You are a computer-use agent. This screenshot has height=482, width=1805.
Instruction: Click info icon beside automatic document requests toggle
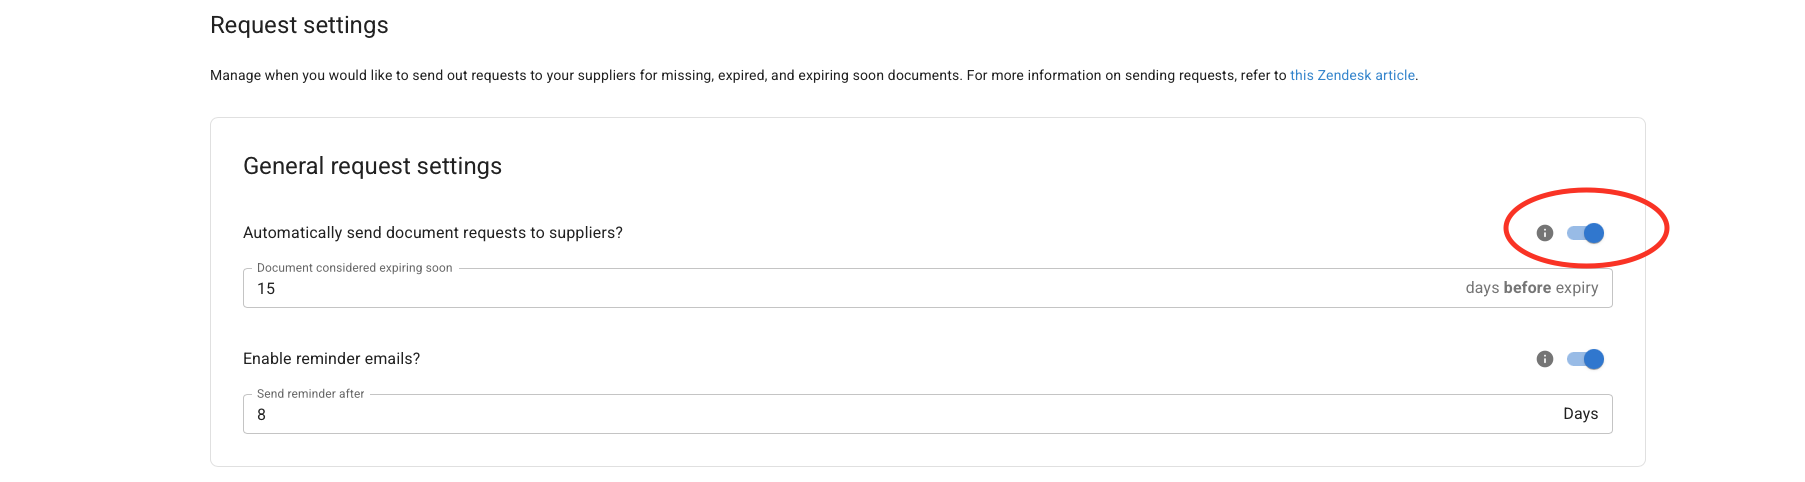pyautogui.click(x=1545, y=233)
